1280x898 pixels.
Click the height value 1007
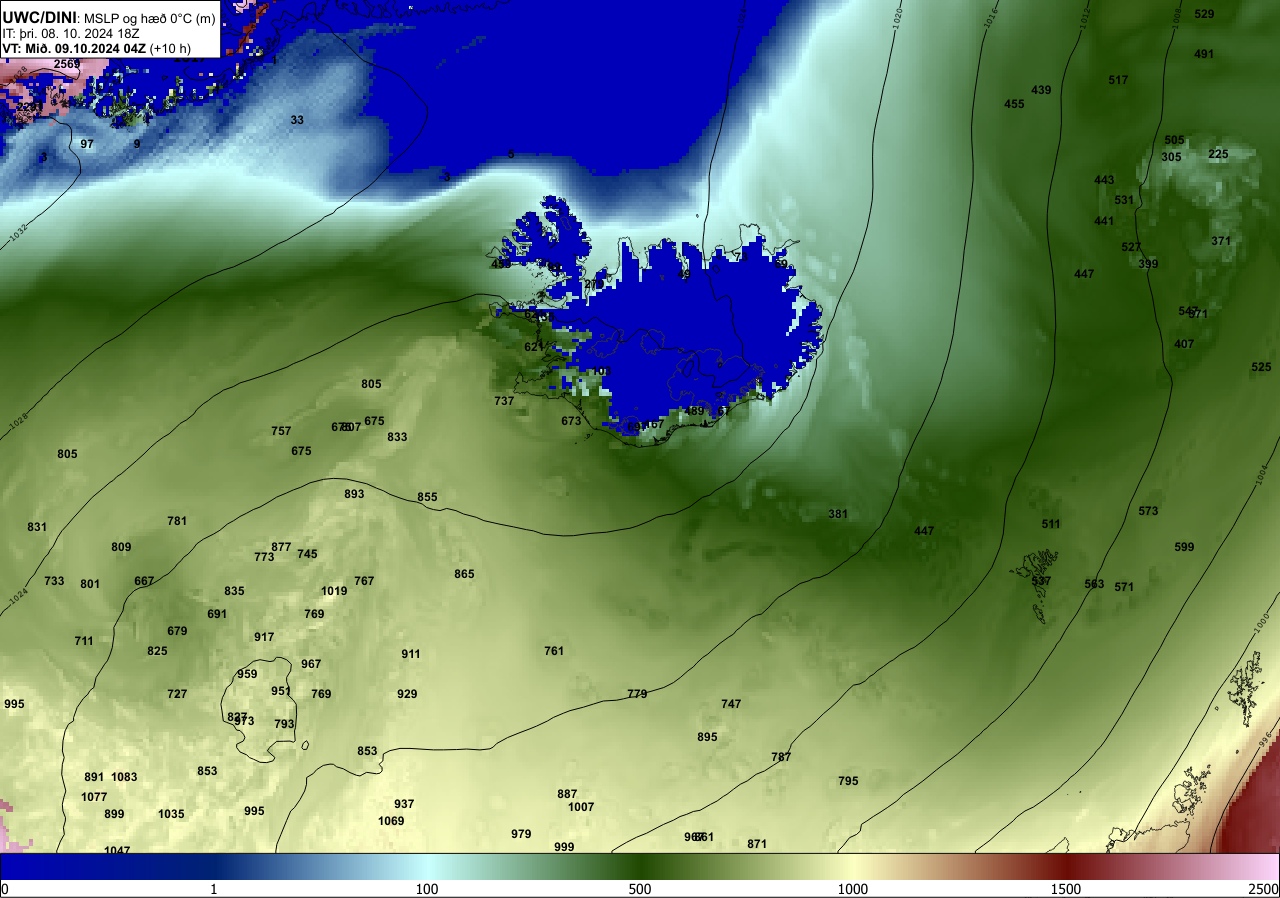point(581,807)
